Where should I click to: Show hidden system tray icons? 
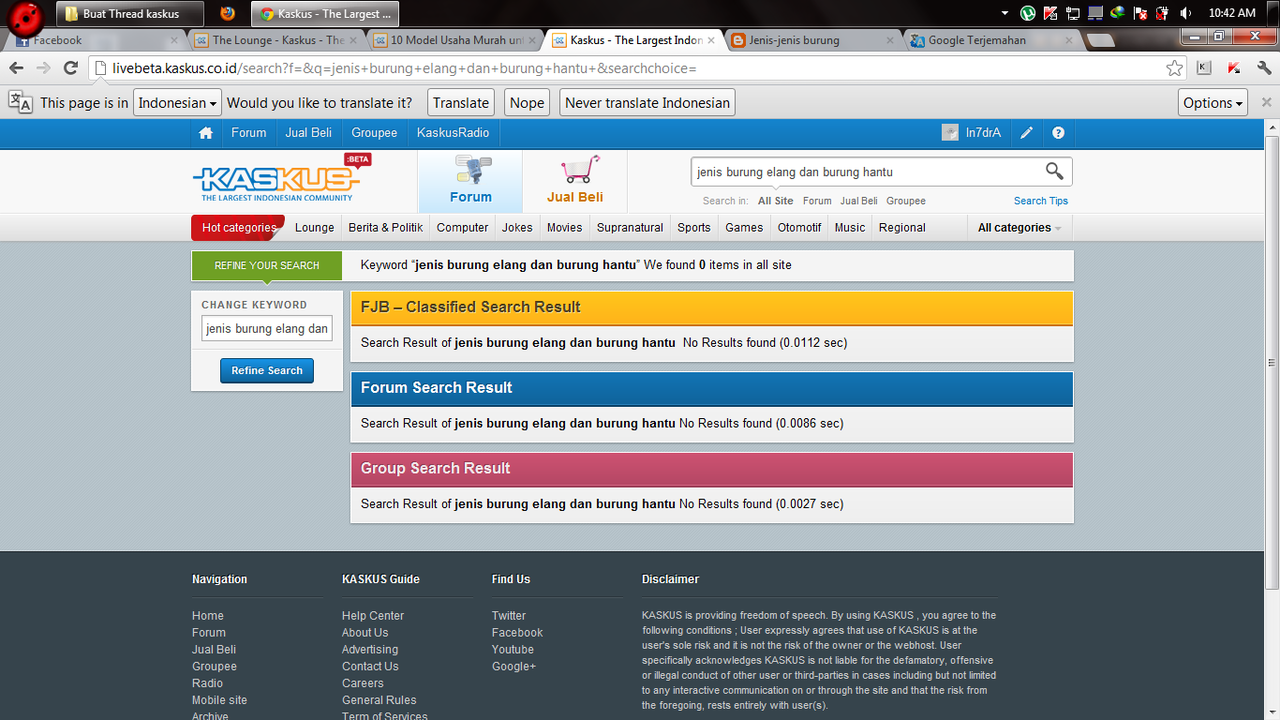pos(1005,13)
